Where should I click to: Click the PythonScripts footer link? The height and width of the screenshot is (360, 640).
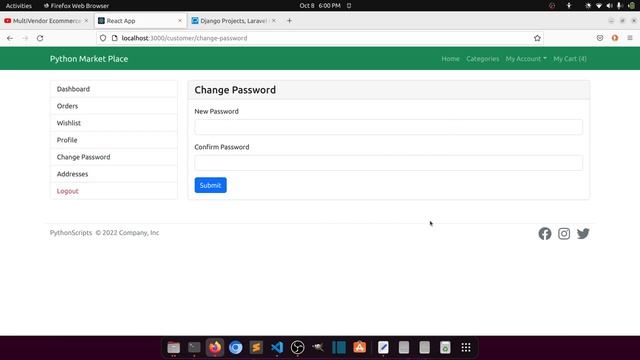coord(71,233)
